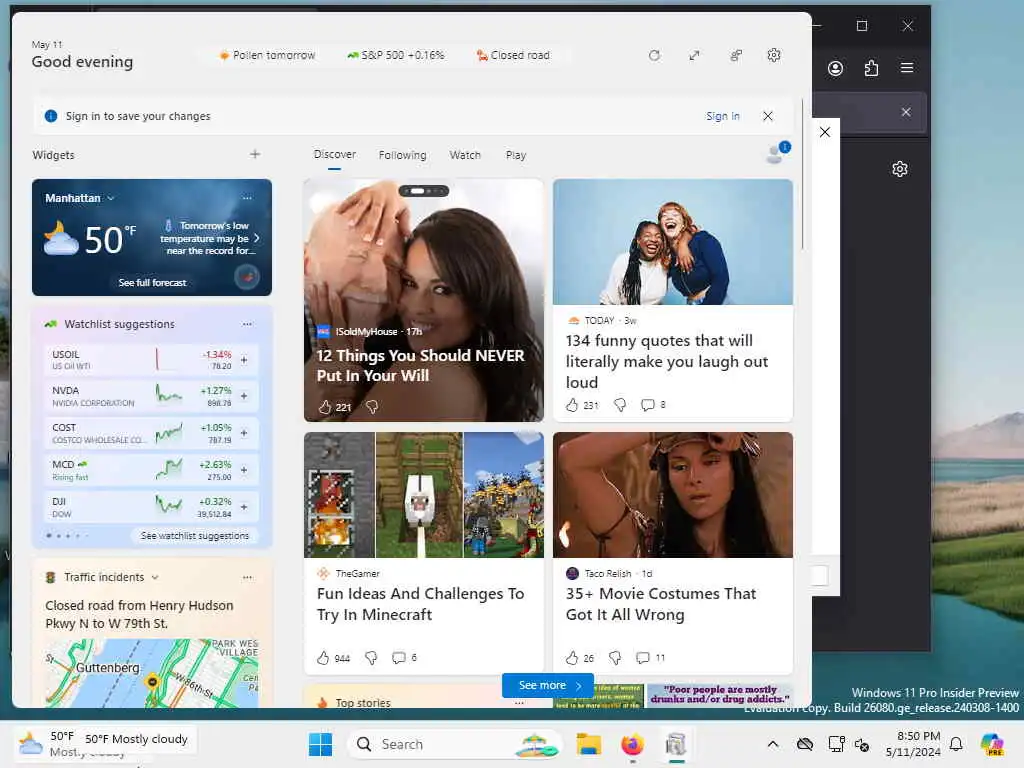Open comments on Movie Costumes article

643,658
